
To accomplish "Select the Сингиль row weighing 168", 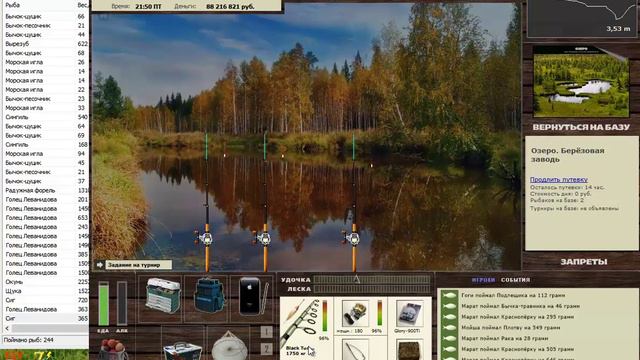I will pyautogui.click(x=46, y=144).
